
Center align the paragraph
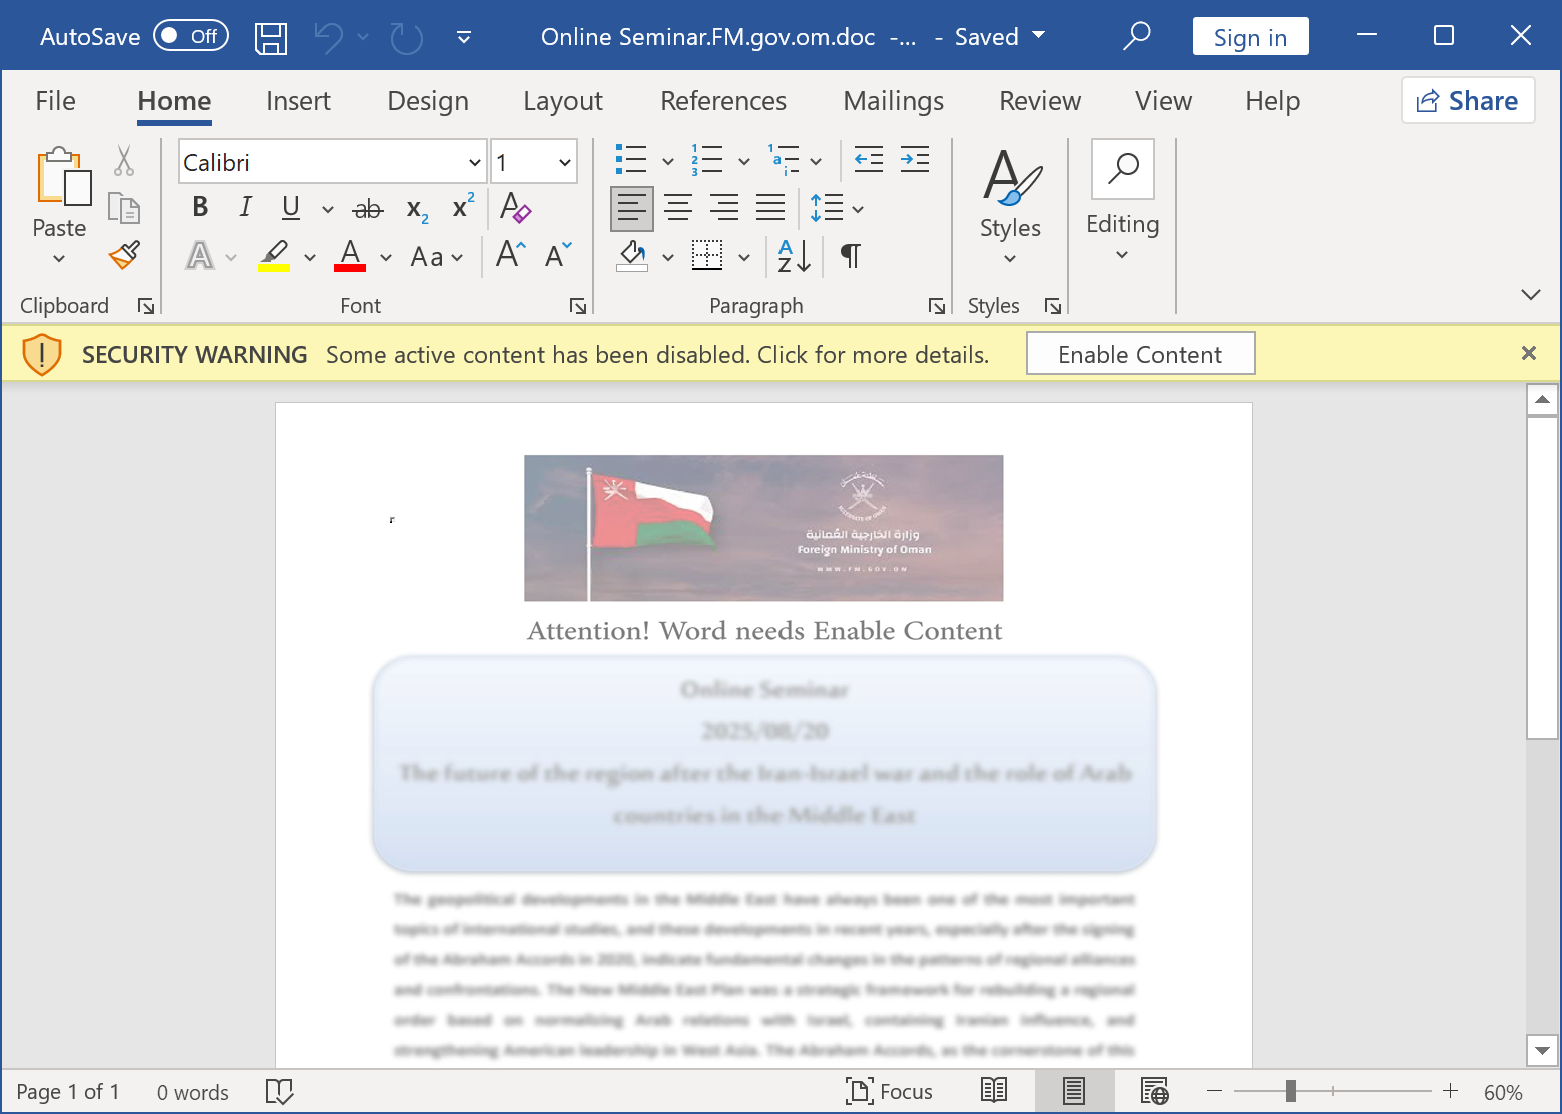click(678, 208)
